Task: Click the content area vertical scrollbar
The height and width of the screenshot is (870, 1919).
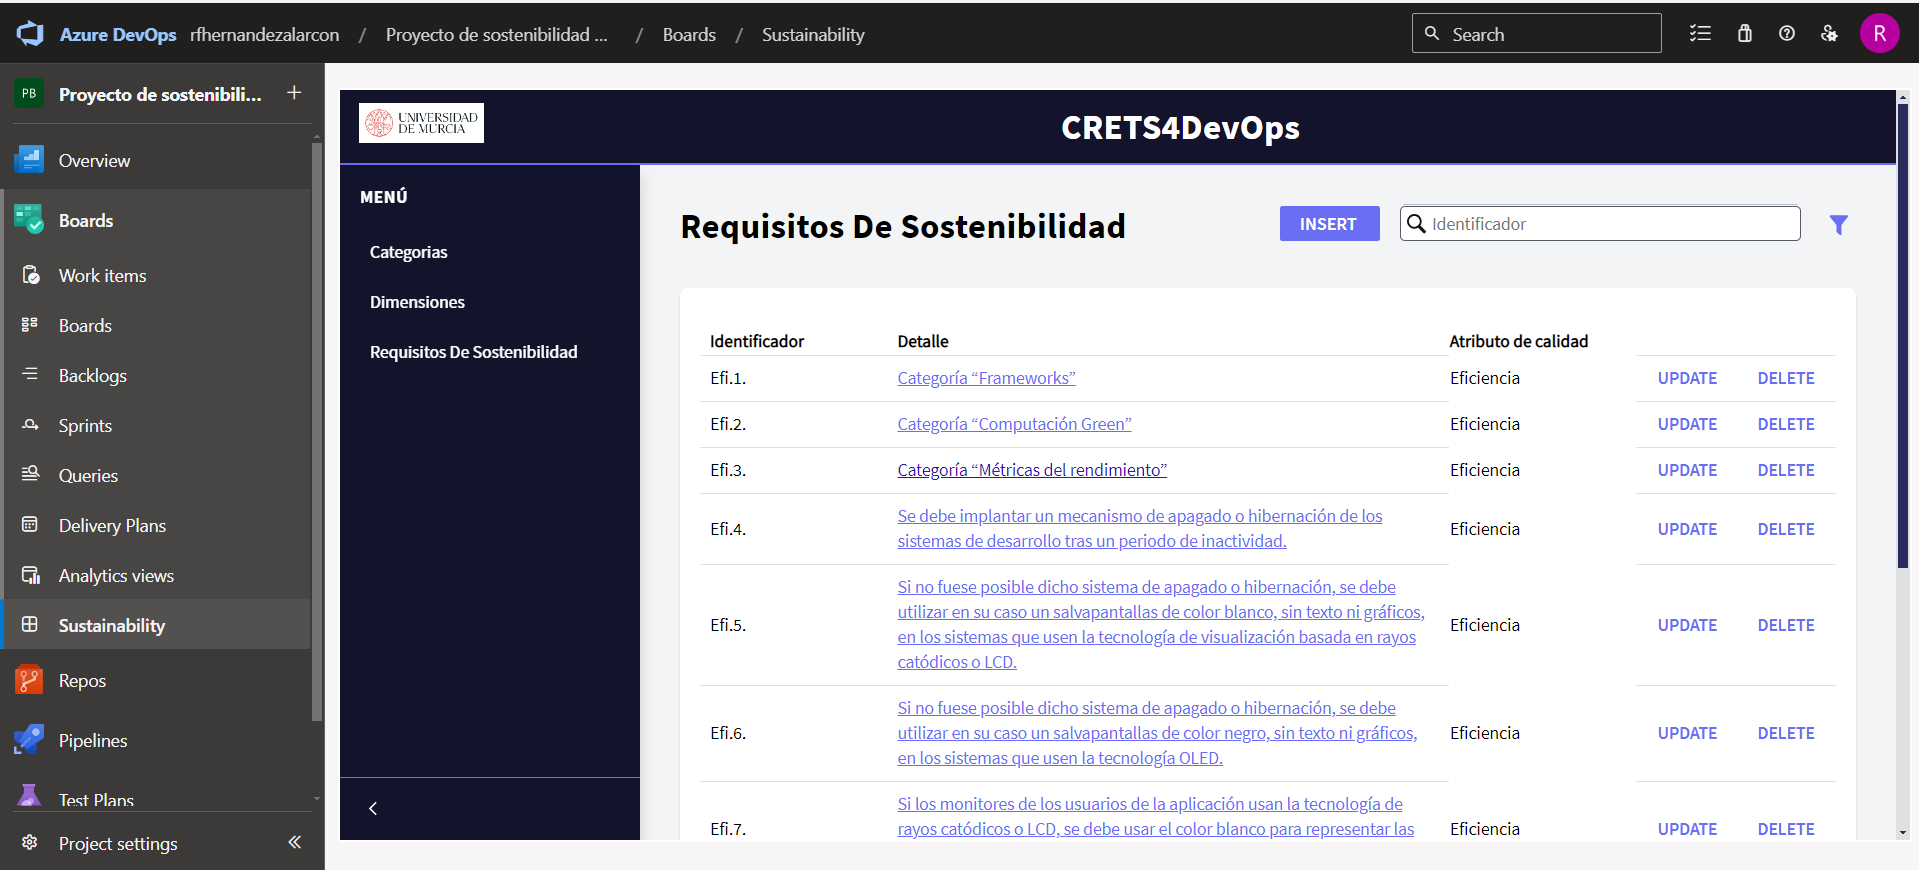Action: pos(1902,336)
